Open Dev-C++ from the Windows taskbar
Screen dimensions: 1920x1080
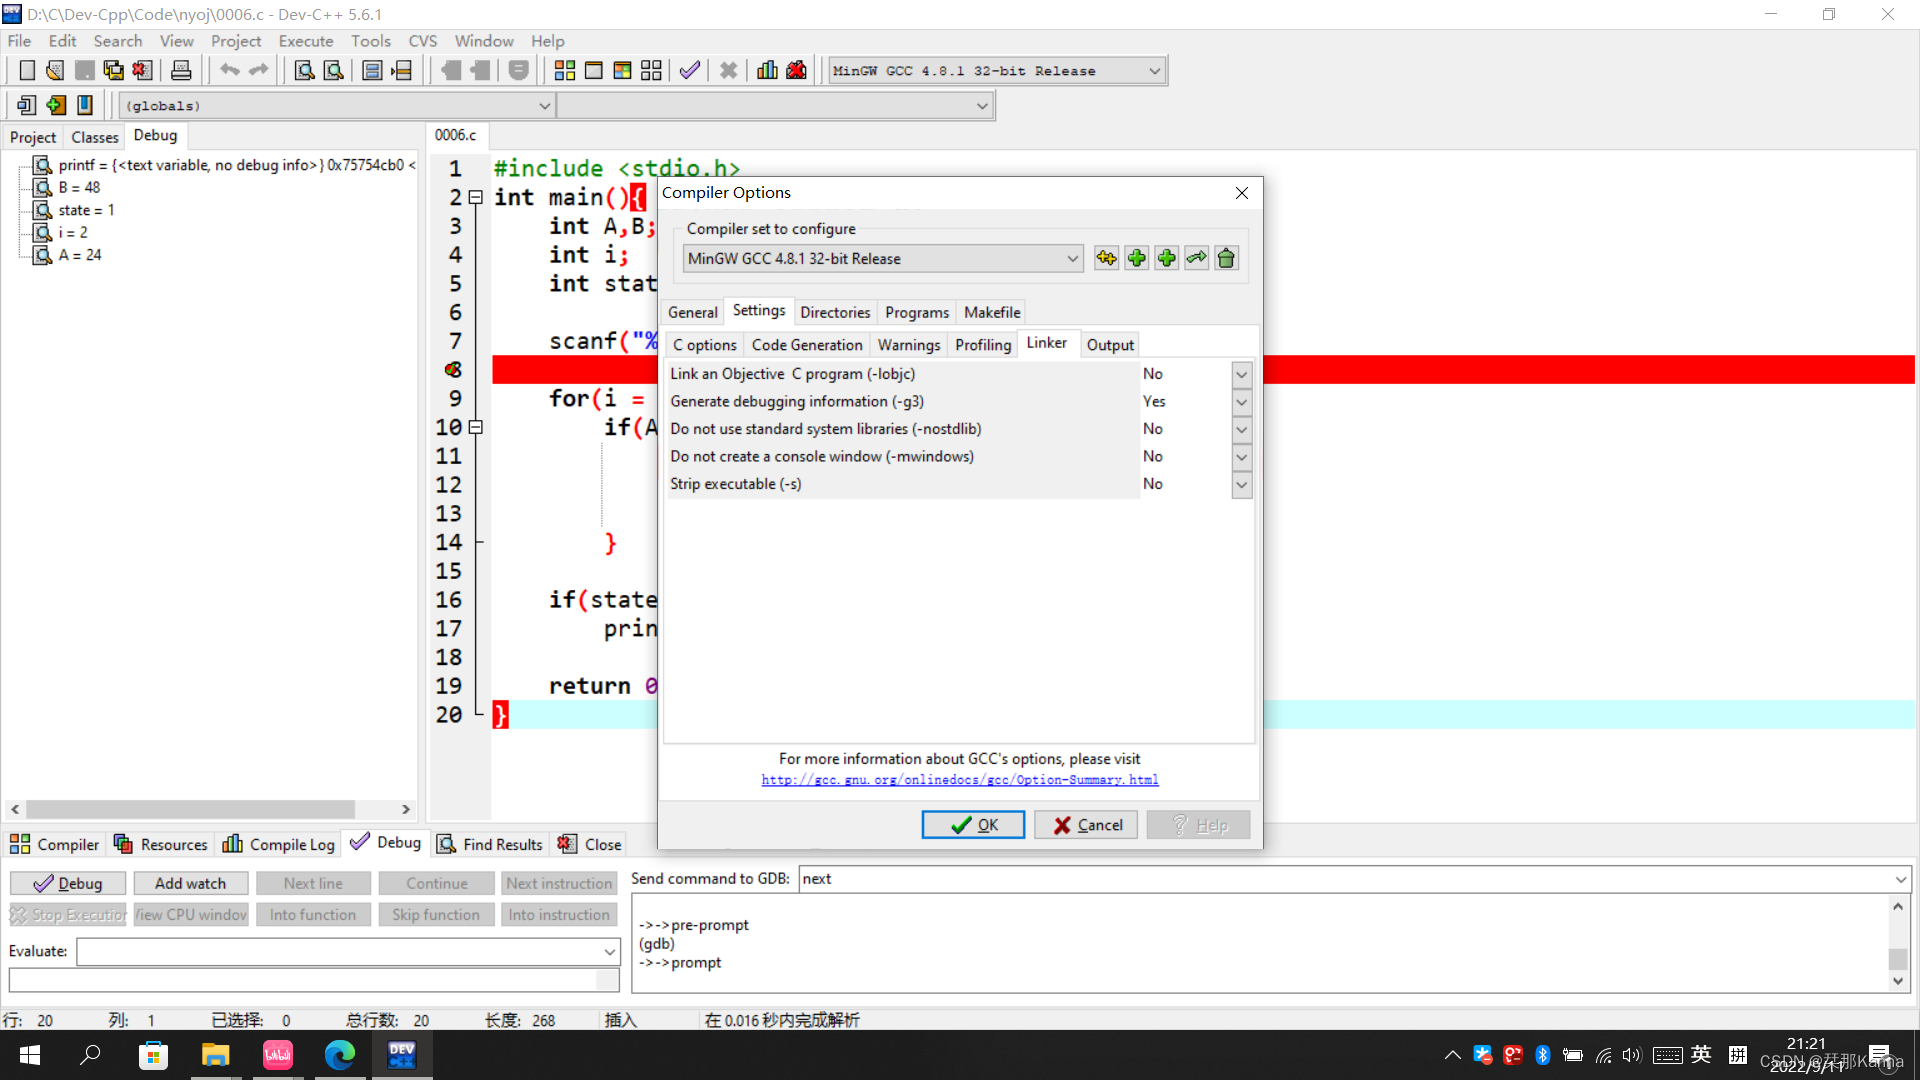(x=402, y=1055)
